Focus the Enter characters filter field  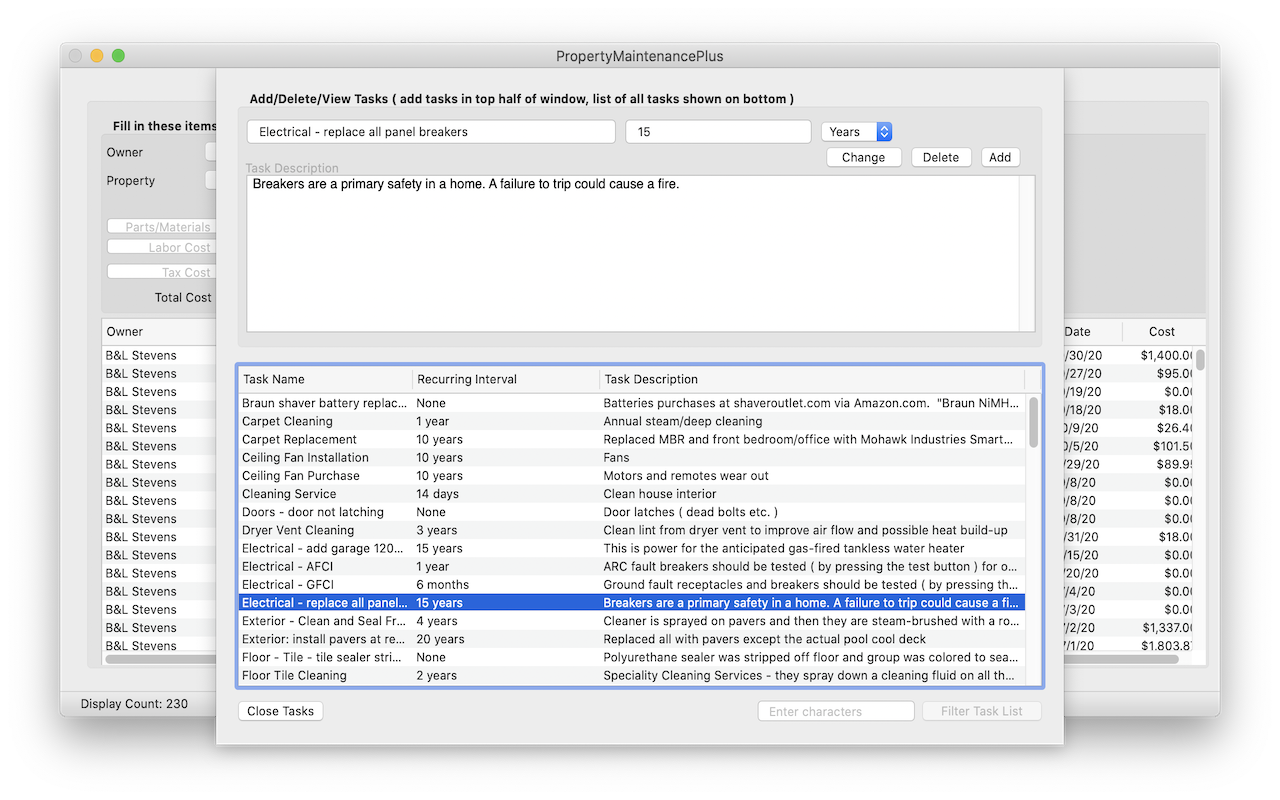(x=835, y=711)
